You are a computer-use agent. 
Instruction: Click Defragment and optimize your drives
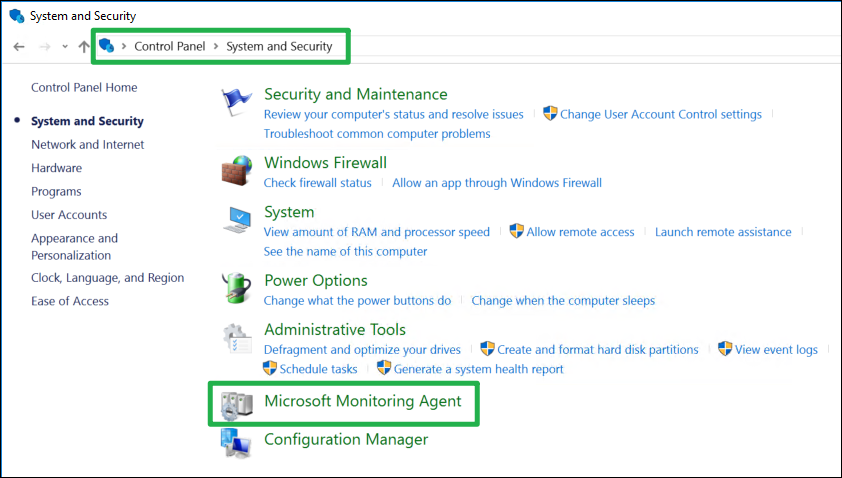pyautogui.click(x=362, y=350)
